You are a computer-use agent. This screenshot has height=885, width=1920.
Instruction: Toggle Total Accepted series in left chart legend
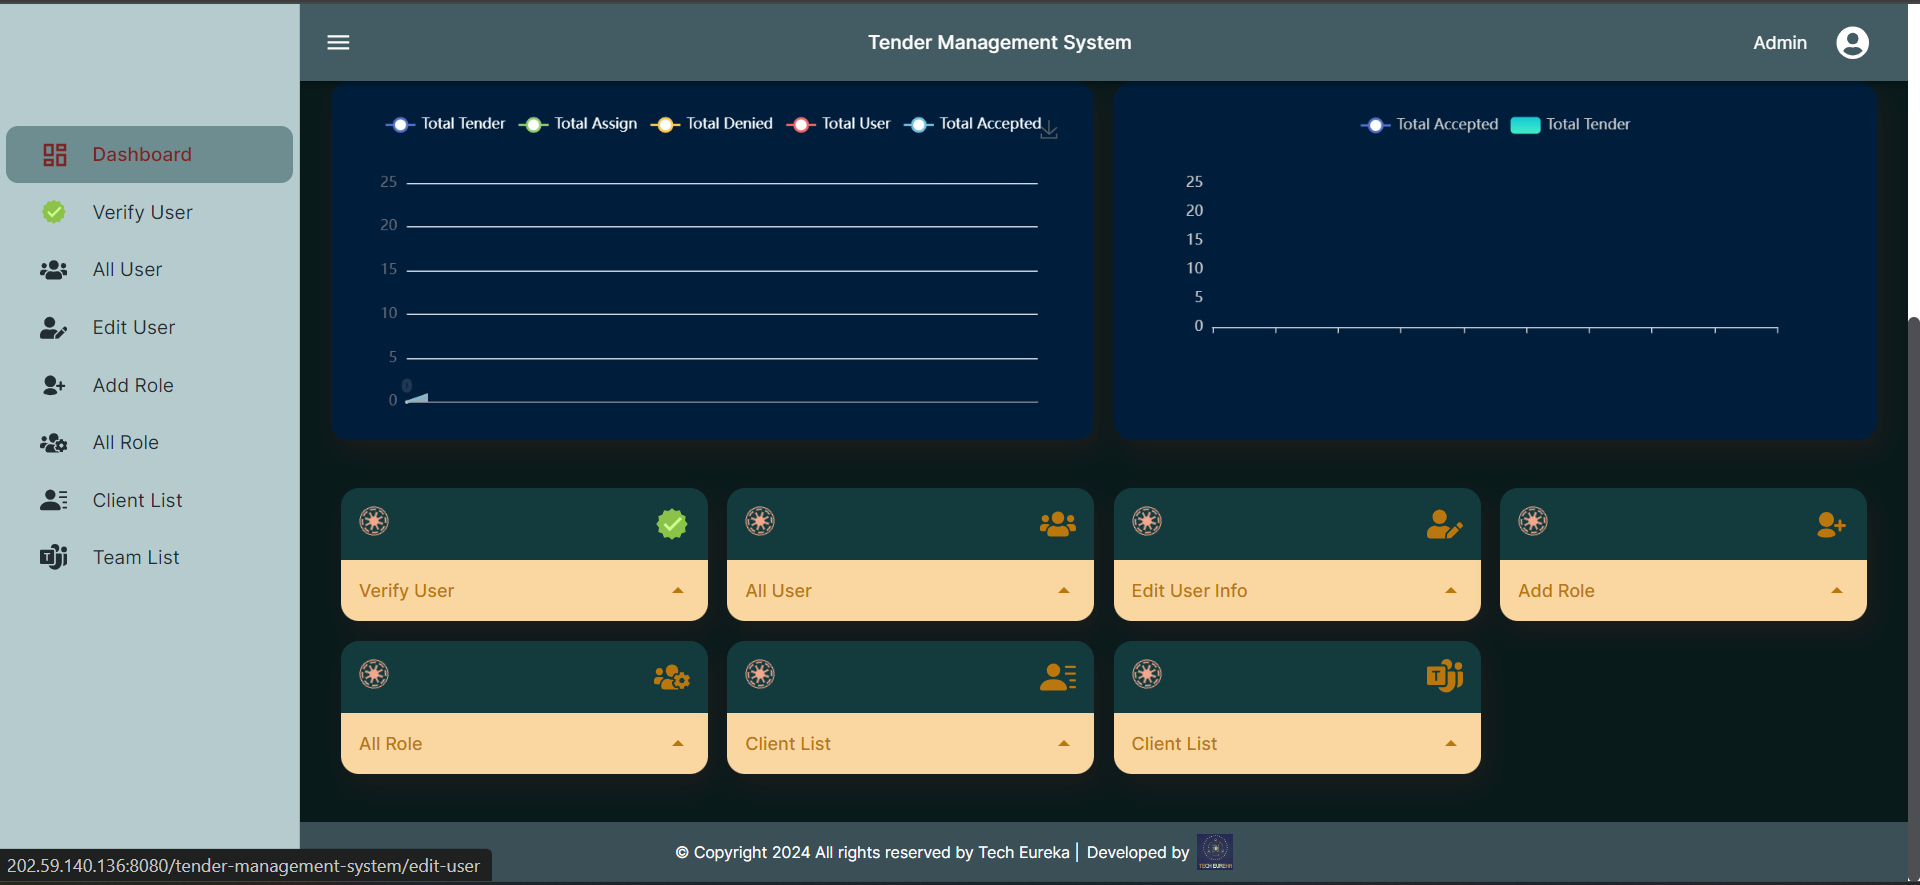click(973, 124)
